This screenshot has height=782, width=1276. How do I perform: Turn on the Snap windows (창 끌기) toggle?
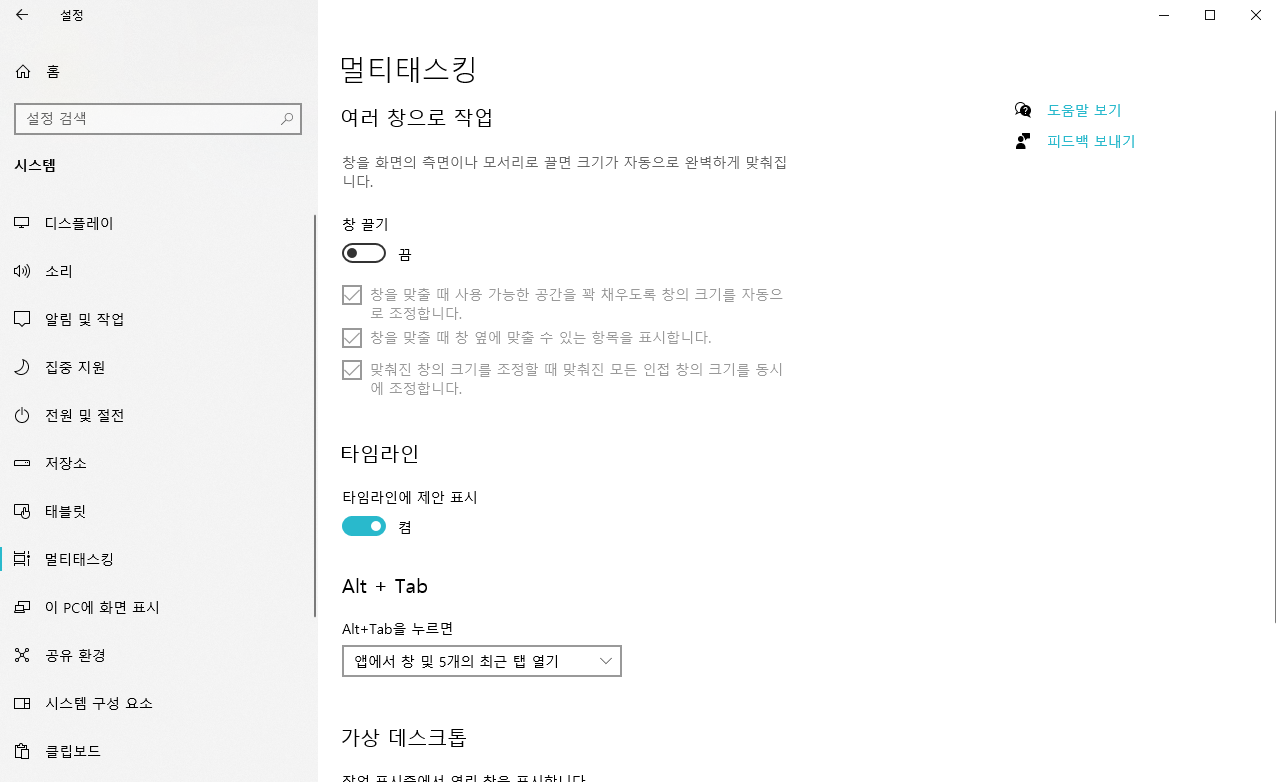364,254
